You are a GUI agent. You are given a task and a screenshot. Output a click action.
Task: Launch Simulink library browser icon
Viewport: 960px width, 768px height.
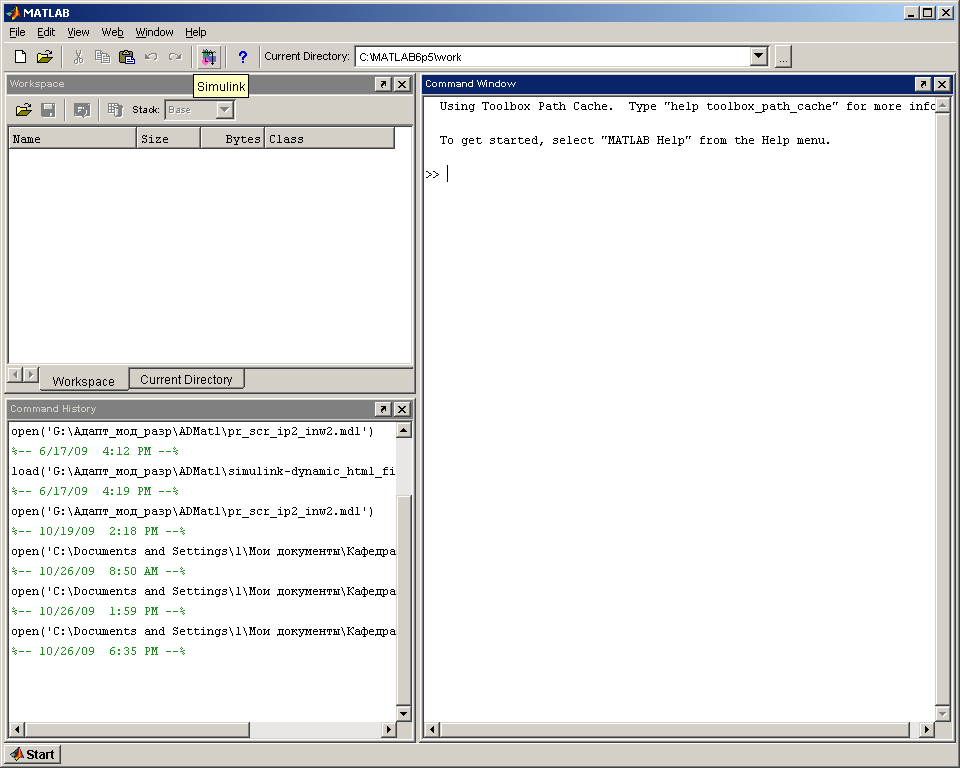pyautogui.click(x=209, y=57)
